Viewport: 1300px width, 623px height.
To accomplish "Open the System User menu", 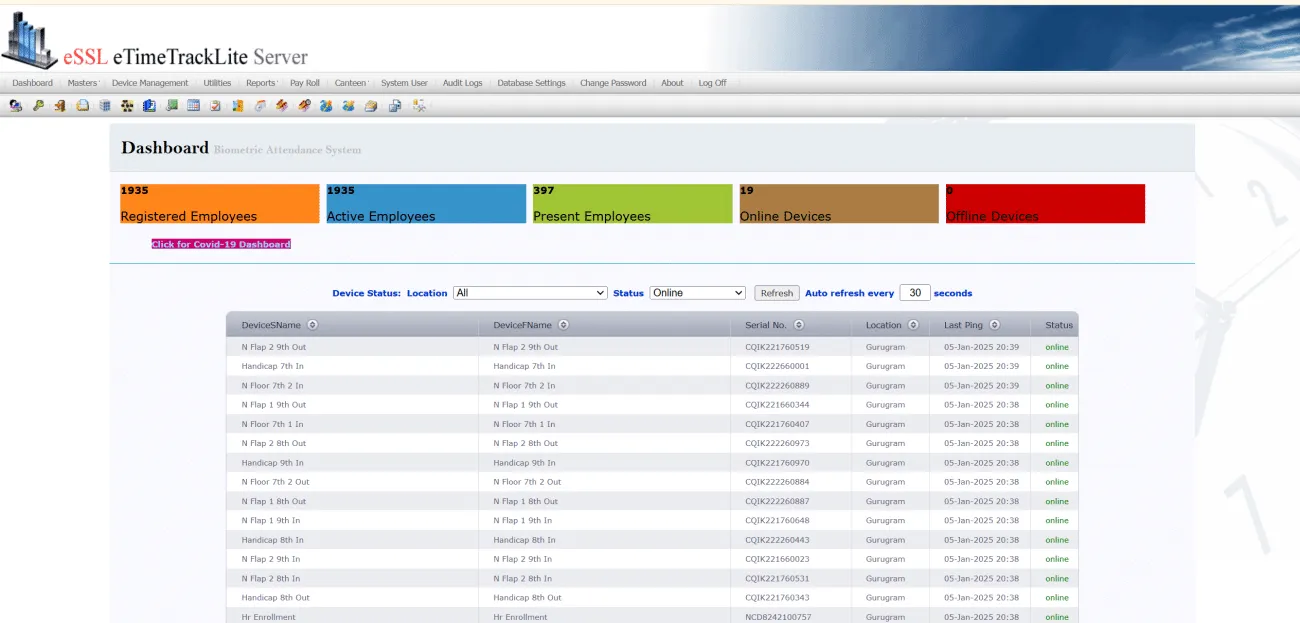I will pyautogui.click(x=404, y=83).
